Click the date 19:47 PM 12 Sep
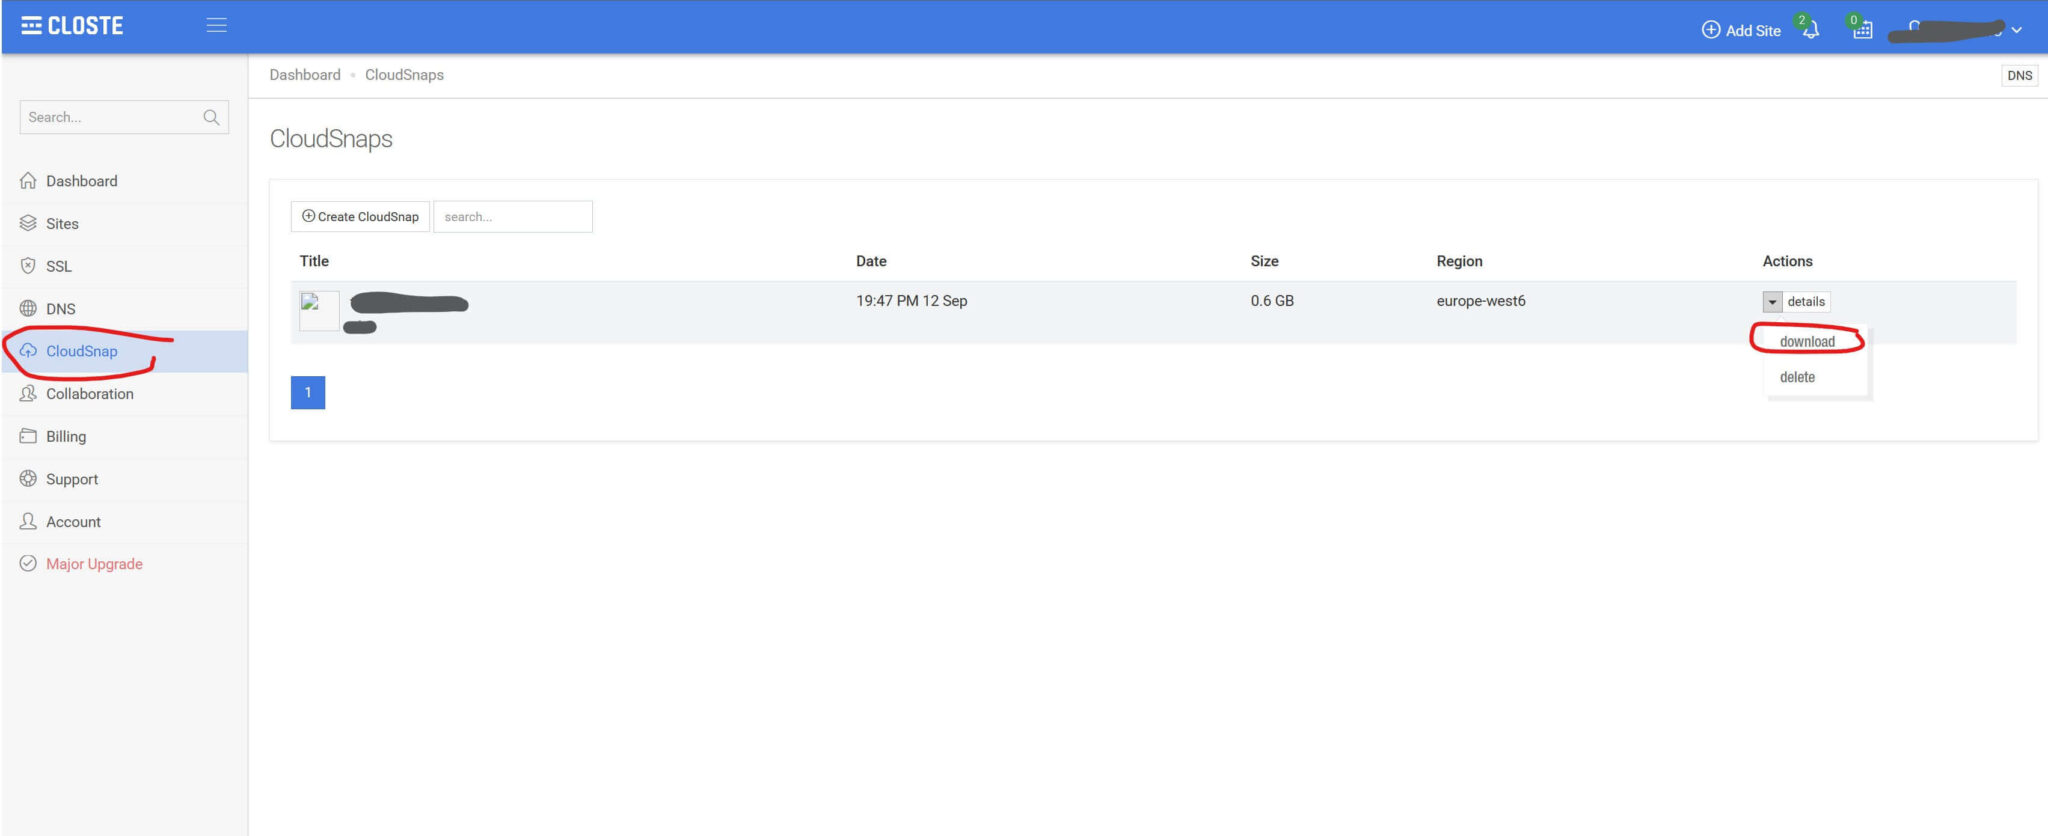The image size is (2048, 836). tap(911, 301)
